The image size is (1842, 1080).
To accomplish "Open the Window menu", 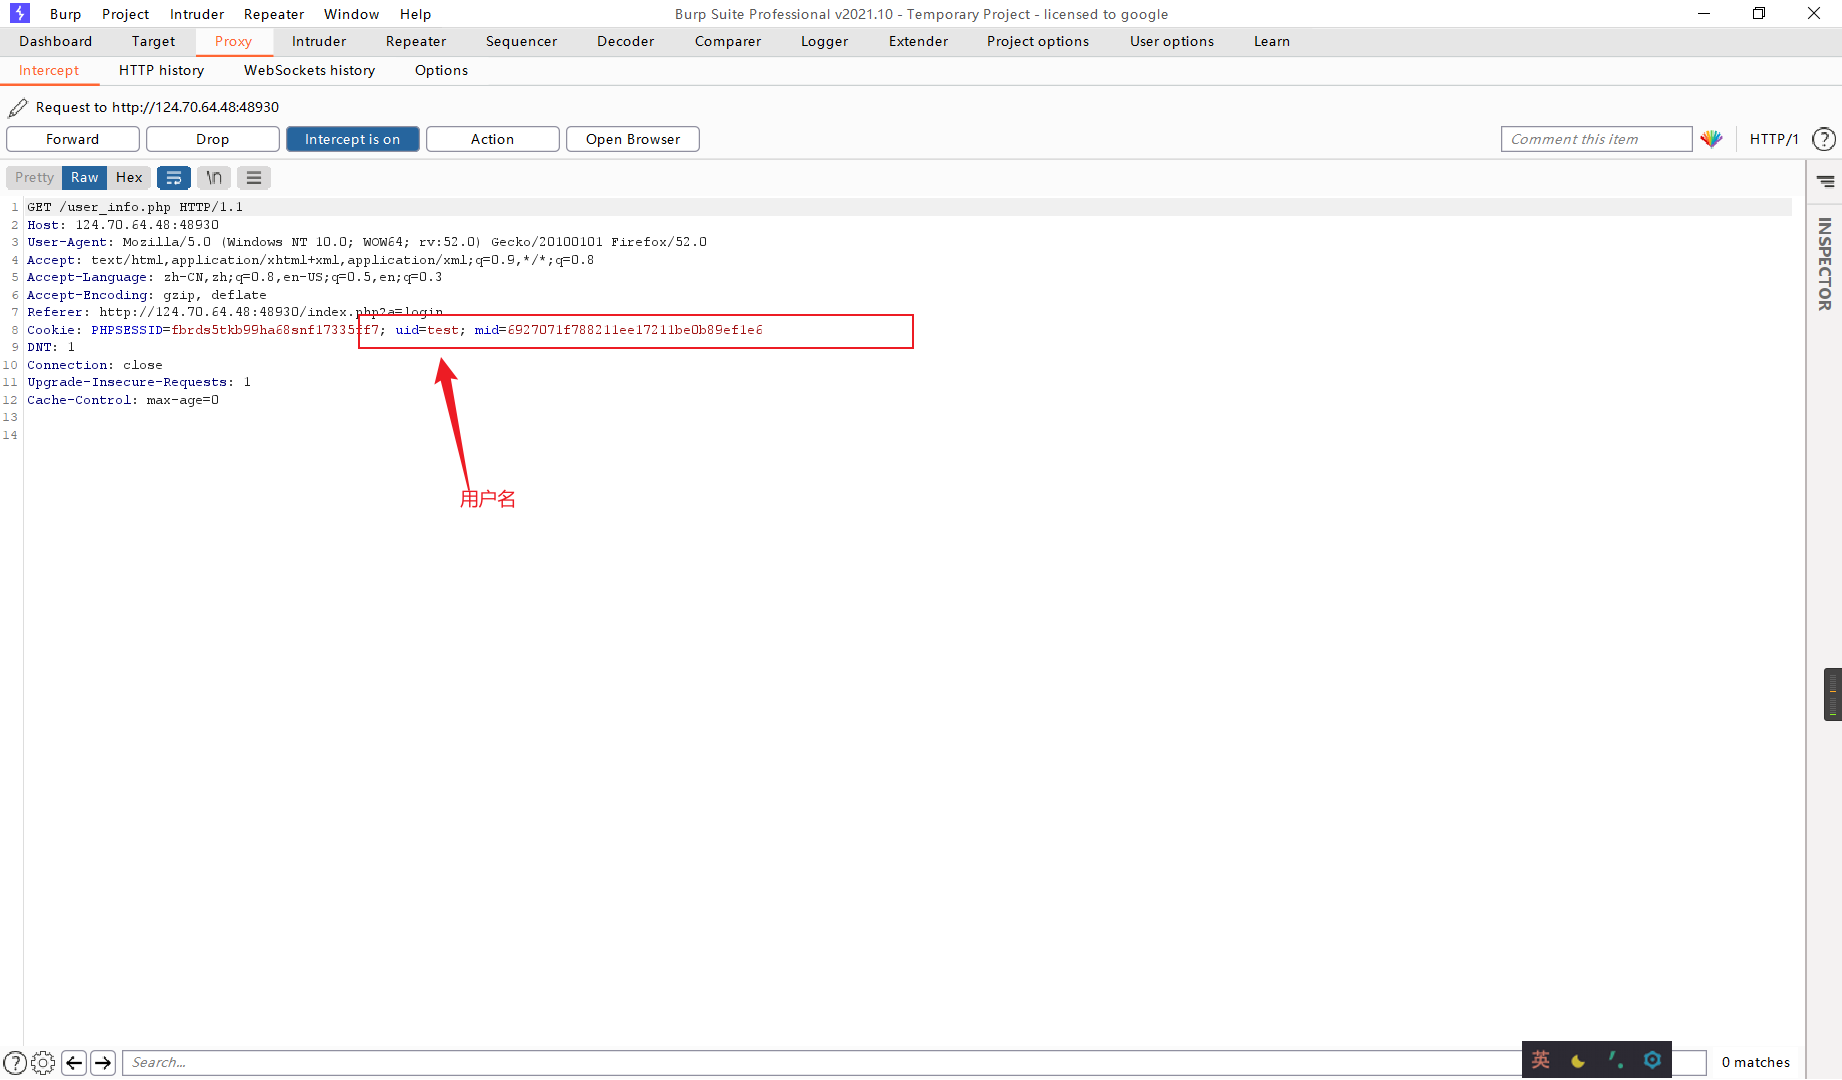I will click(352, 14).
